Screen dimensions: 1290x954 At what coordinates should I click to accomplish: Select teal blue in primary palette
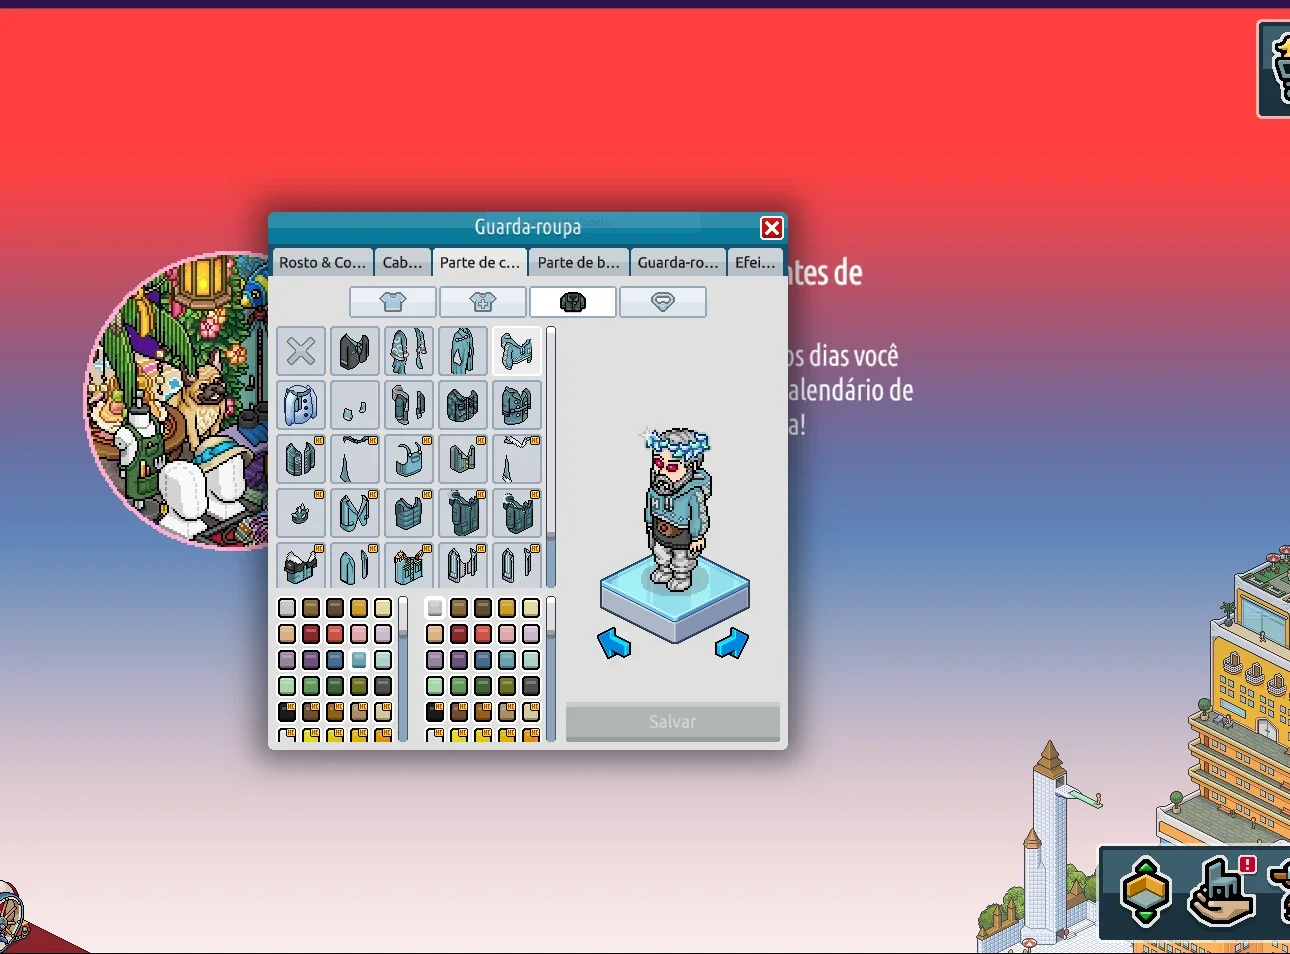click(x=359, y=660)
